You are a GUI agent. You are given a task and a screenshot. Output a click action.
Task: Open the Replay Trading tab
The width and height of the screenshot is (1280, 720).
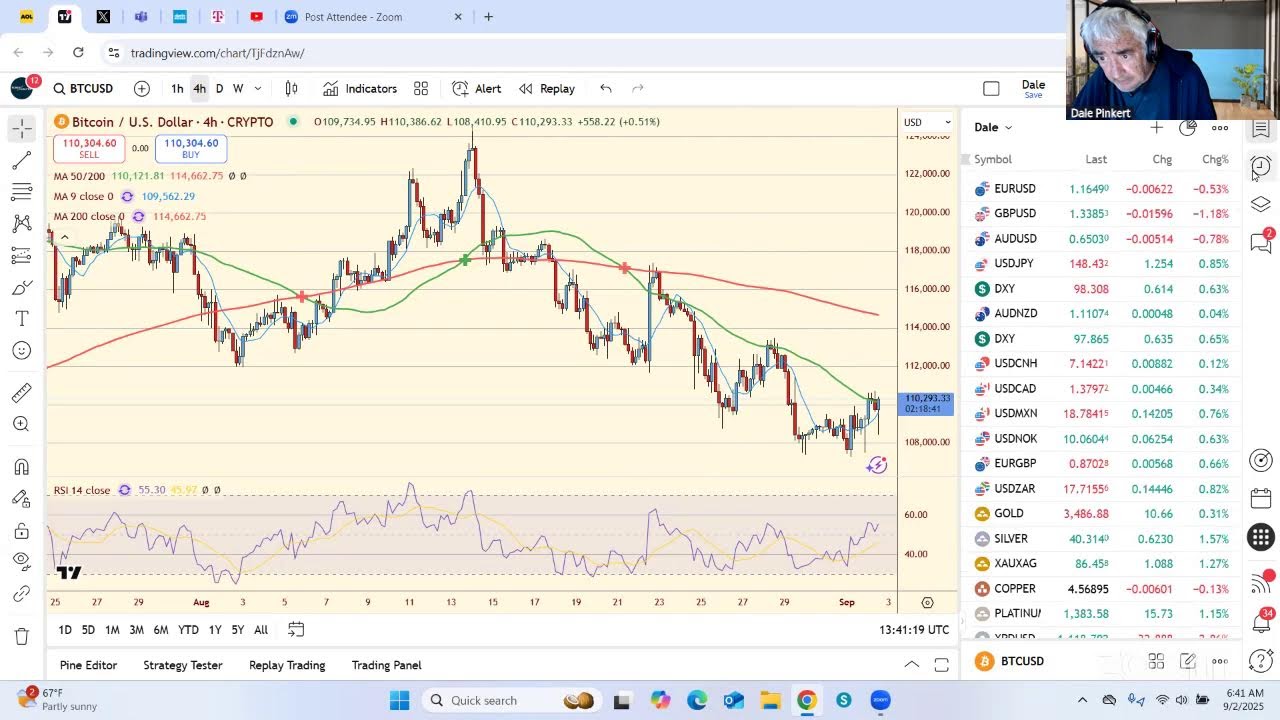click(x=287, y=665)
